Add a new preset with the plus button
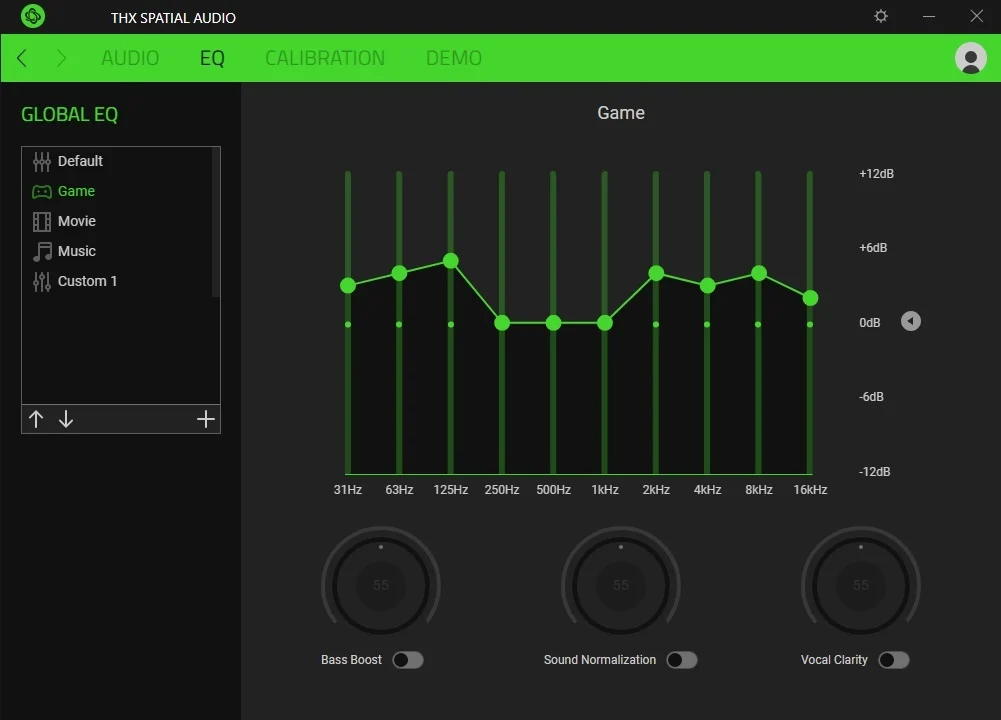Viewport: 1001px width, 720px height. pyautogui.click(x=206, y=418)
